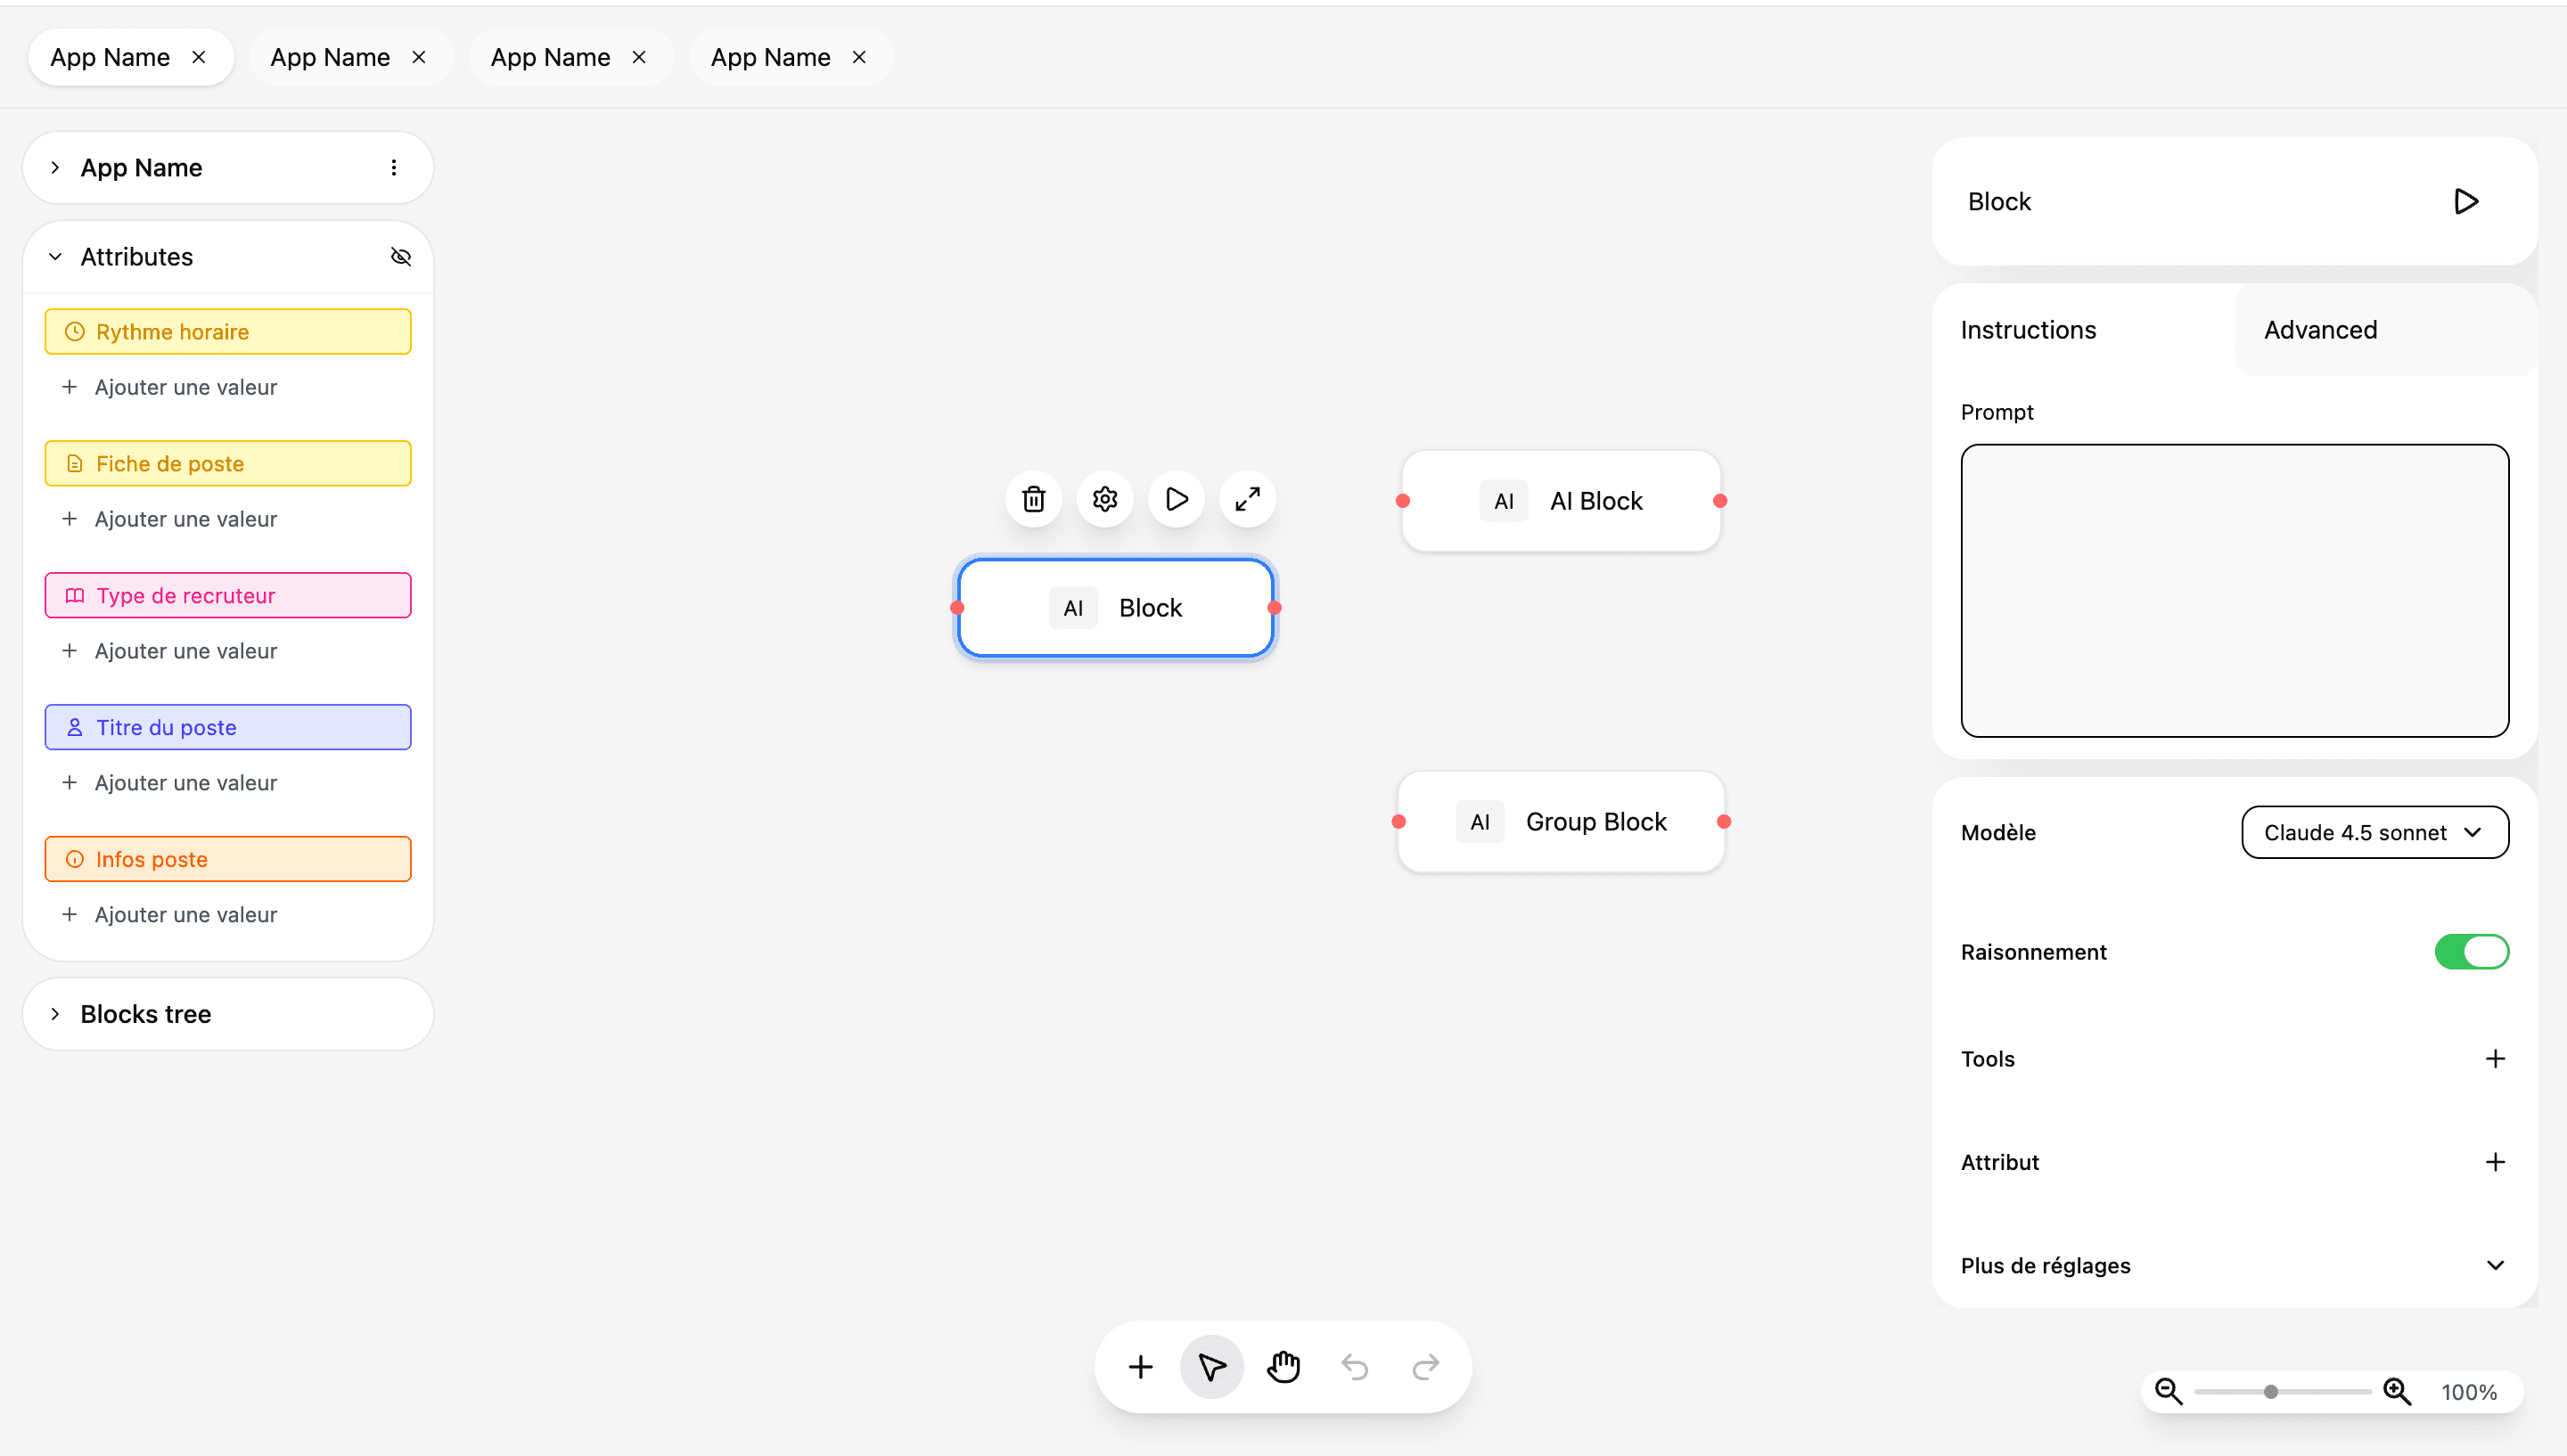Screen dimensions: 2567x1456
Task: Click the zoom level slider handle
Action: [2270, 1391]
